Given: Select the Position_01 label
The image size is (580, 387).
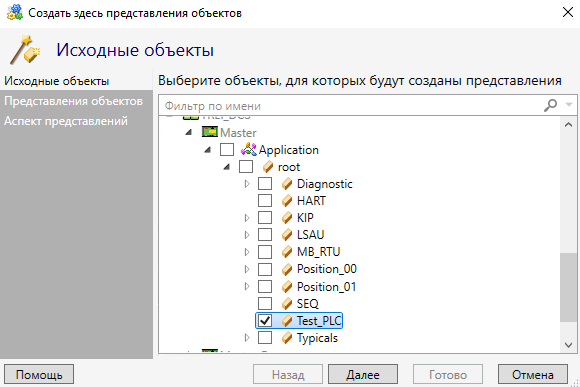Looking at the screenshot, I should 327,286.
